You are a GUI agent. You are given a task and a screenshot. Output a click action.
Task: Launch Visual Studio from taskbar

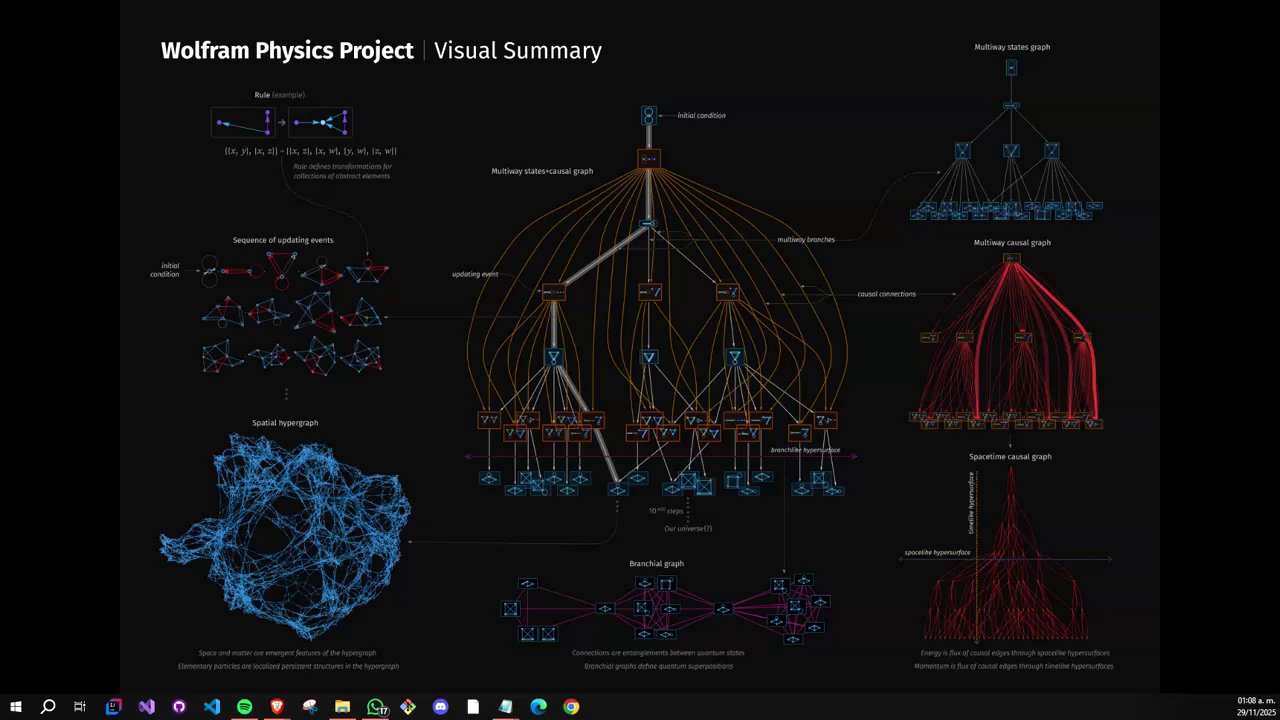click(146, 707)
